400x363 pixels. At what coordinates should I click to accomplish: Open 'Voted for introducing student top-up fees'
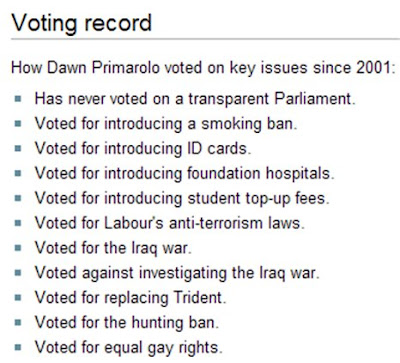coord(182,198)
